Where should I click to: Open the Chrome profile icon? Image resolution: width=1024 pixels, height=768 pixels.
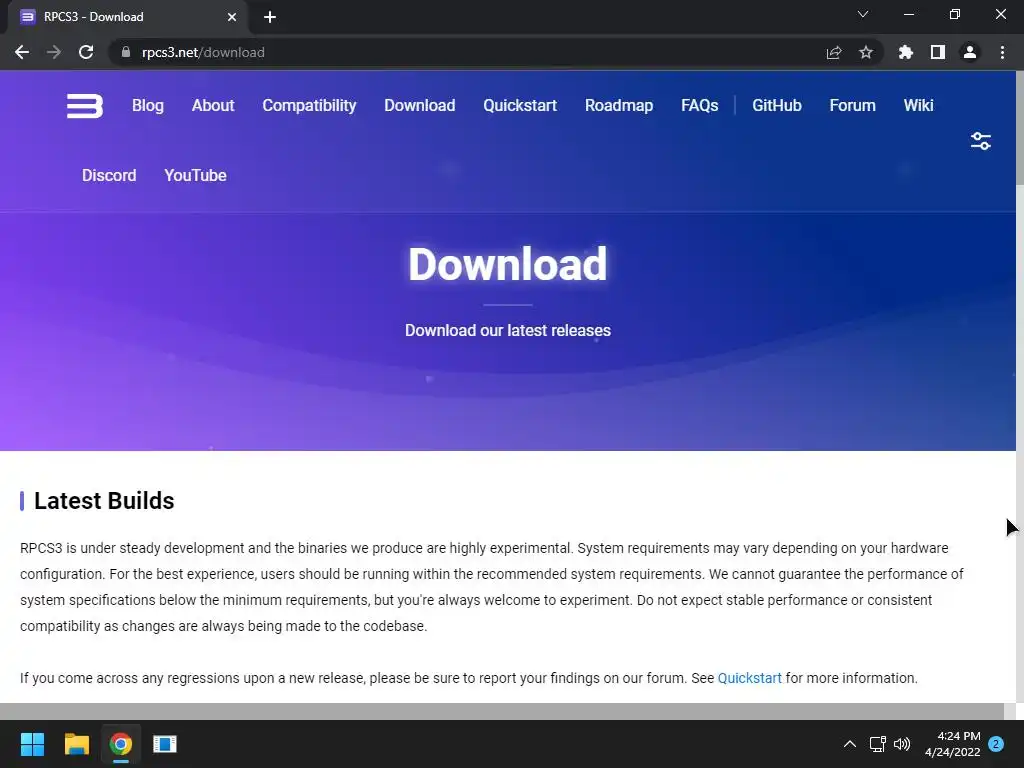970,52
